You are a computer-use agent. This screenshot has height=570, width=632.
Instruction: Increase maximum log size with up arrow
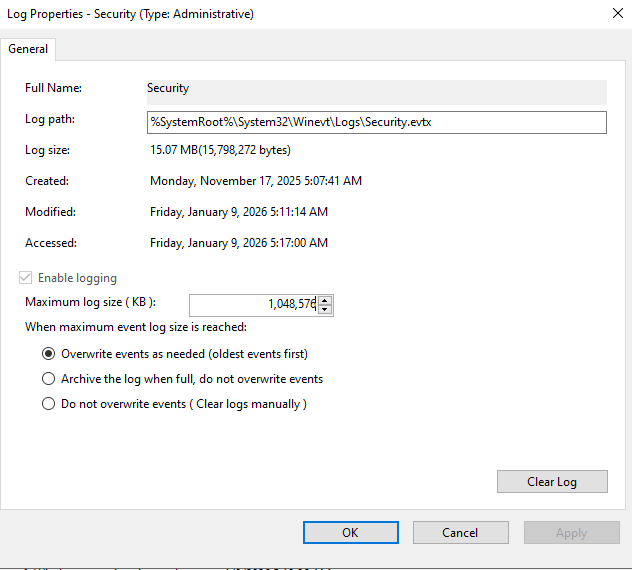[x=325, y=300]
